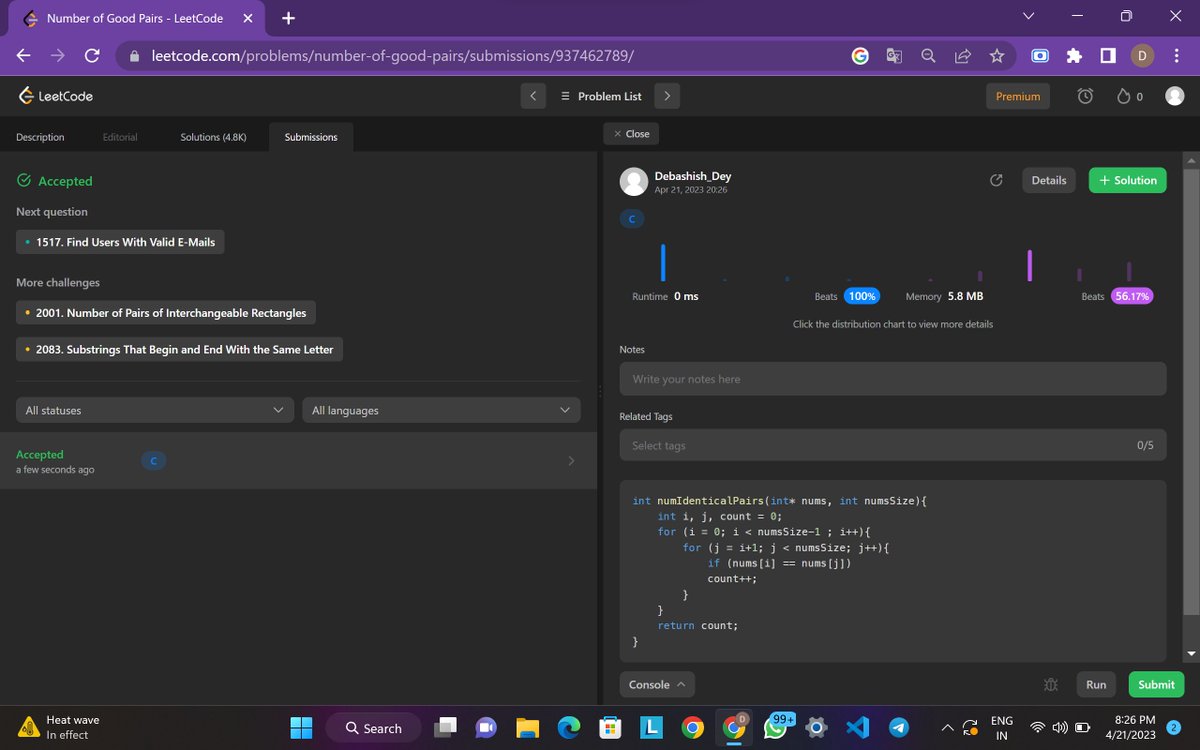Show hidden system tray icons chevron
The image size is (1200, 750).
(x=946, y=728)
